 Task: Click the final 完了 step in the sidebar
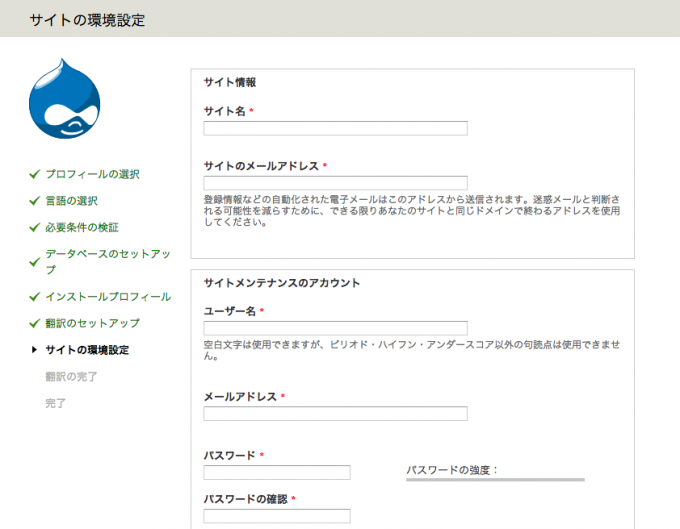56,403
